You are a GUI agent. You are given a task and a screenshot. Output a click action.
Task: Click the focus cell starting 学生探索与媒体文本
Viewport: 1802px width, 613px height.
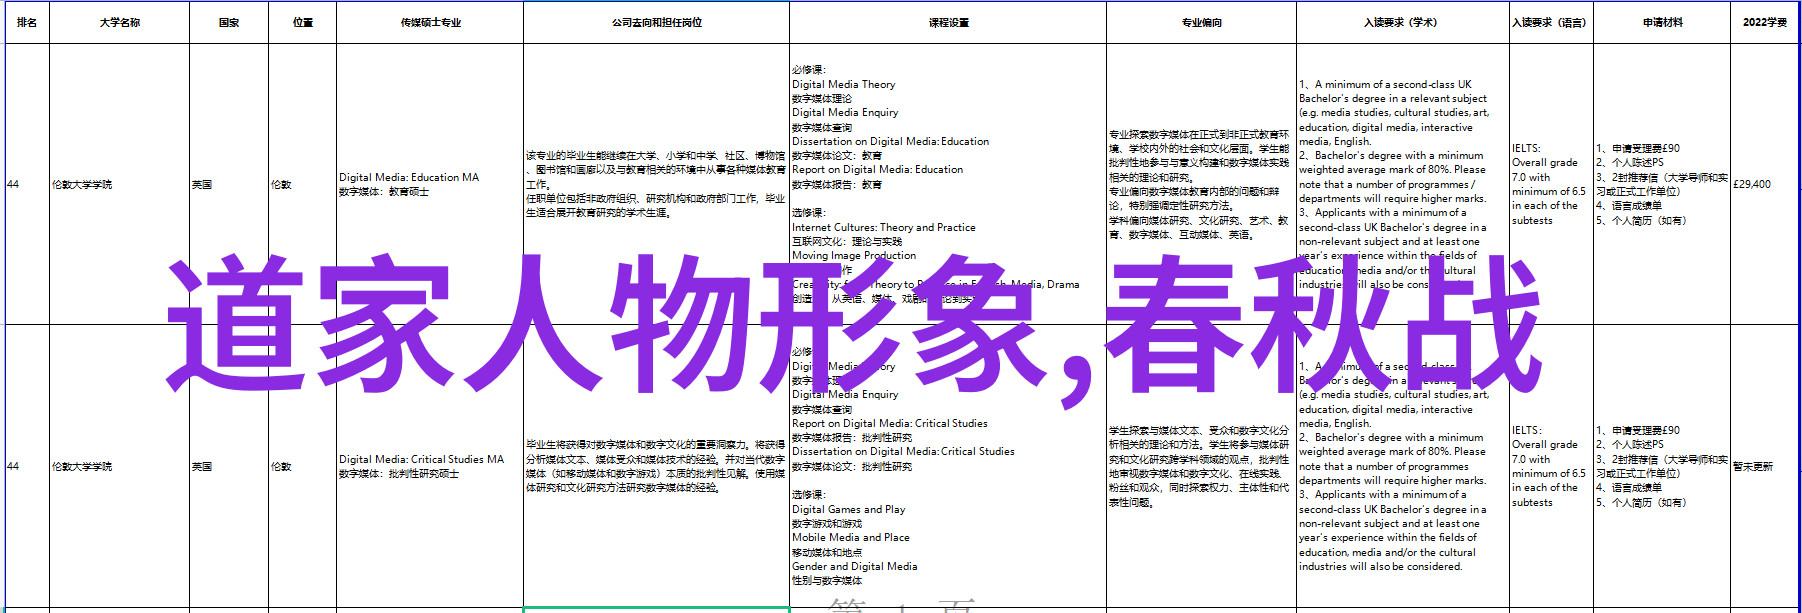click(1201, 466)
